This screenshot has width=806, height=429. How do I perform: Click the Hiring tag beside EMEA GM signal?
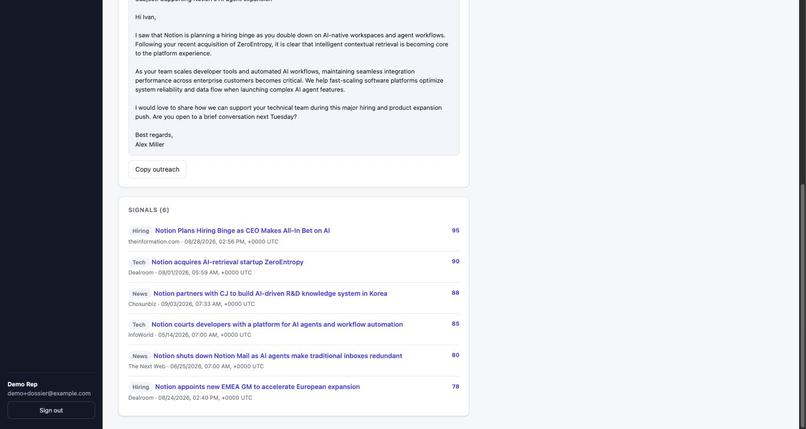click(x=140, y=387)
